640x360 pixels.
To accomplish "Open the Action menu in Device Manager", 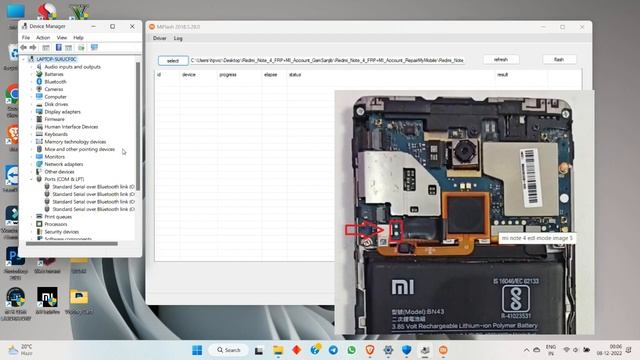I will tap(43, 38).
